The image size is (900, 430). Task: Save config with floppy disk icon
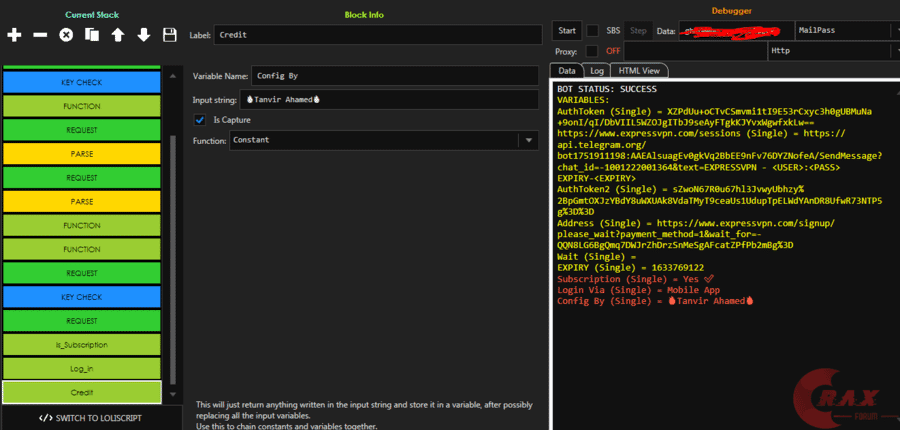(x=170, y=35)
